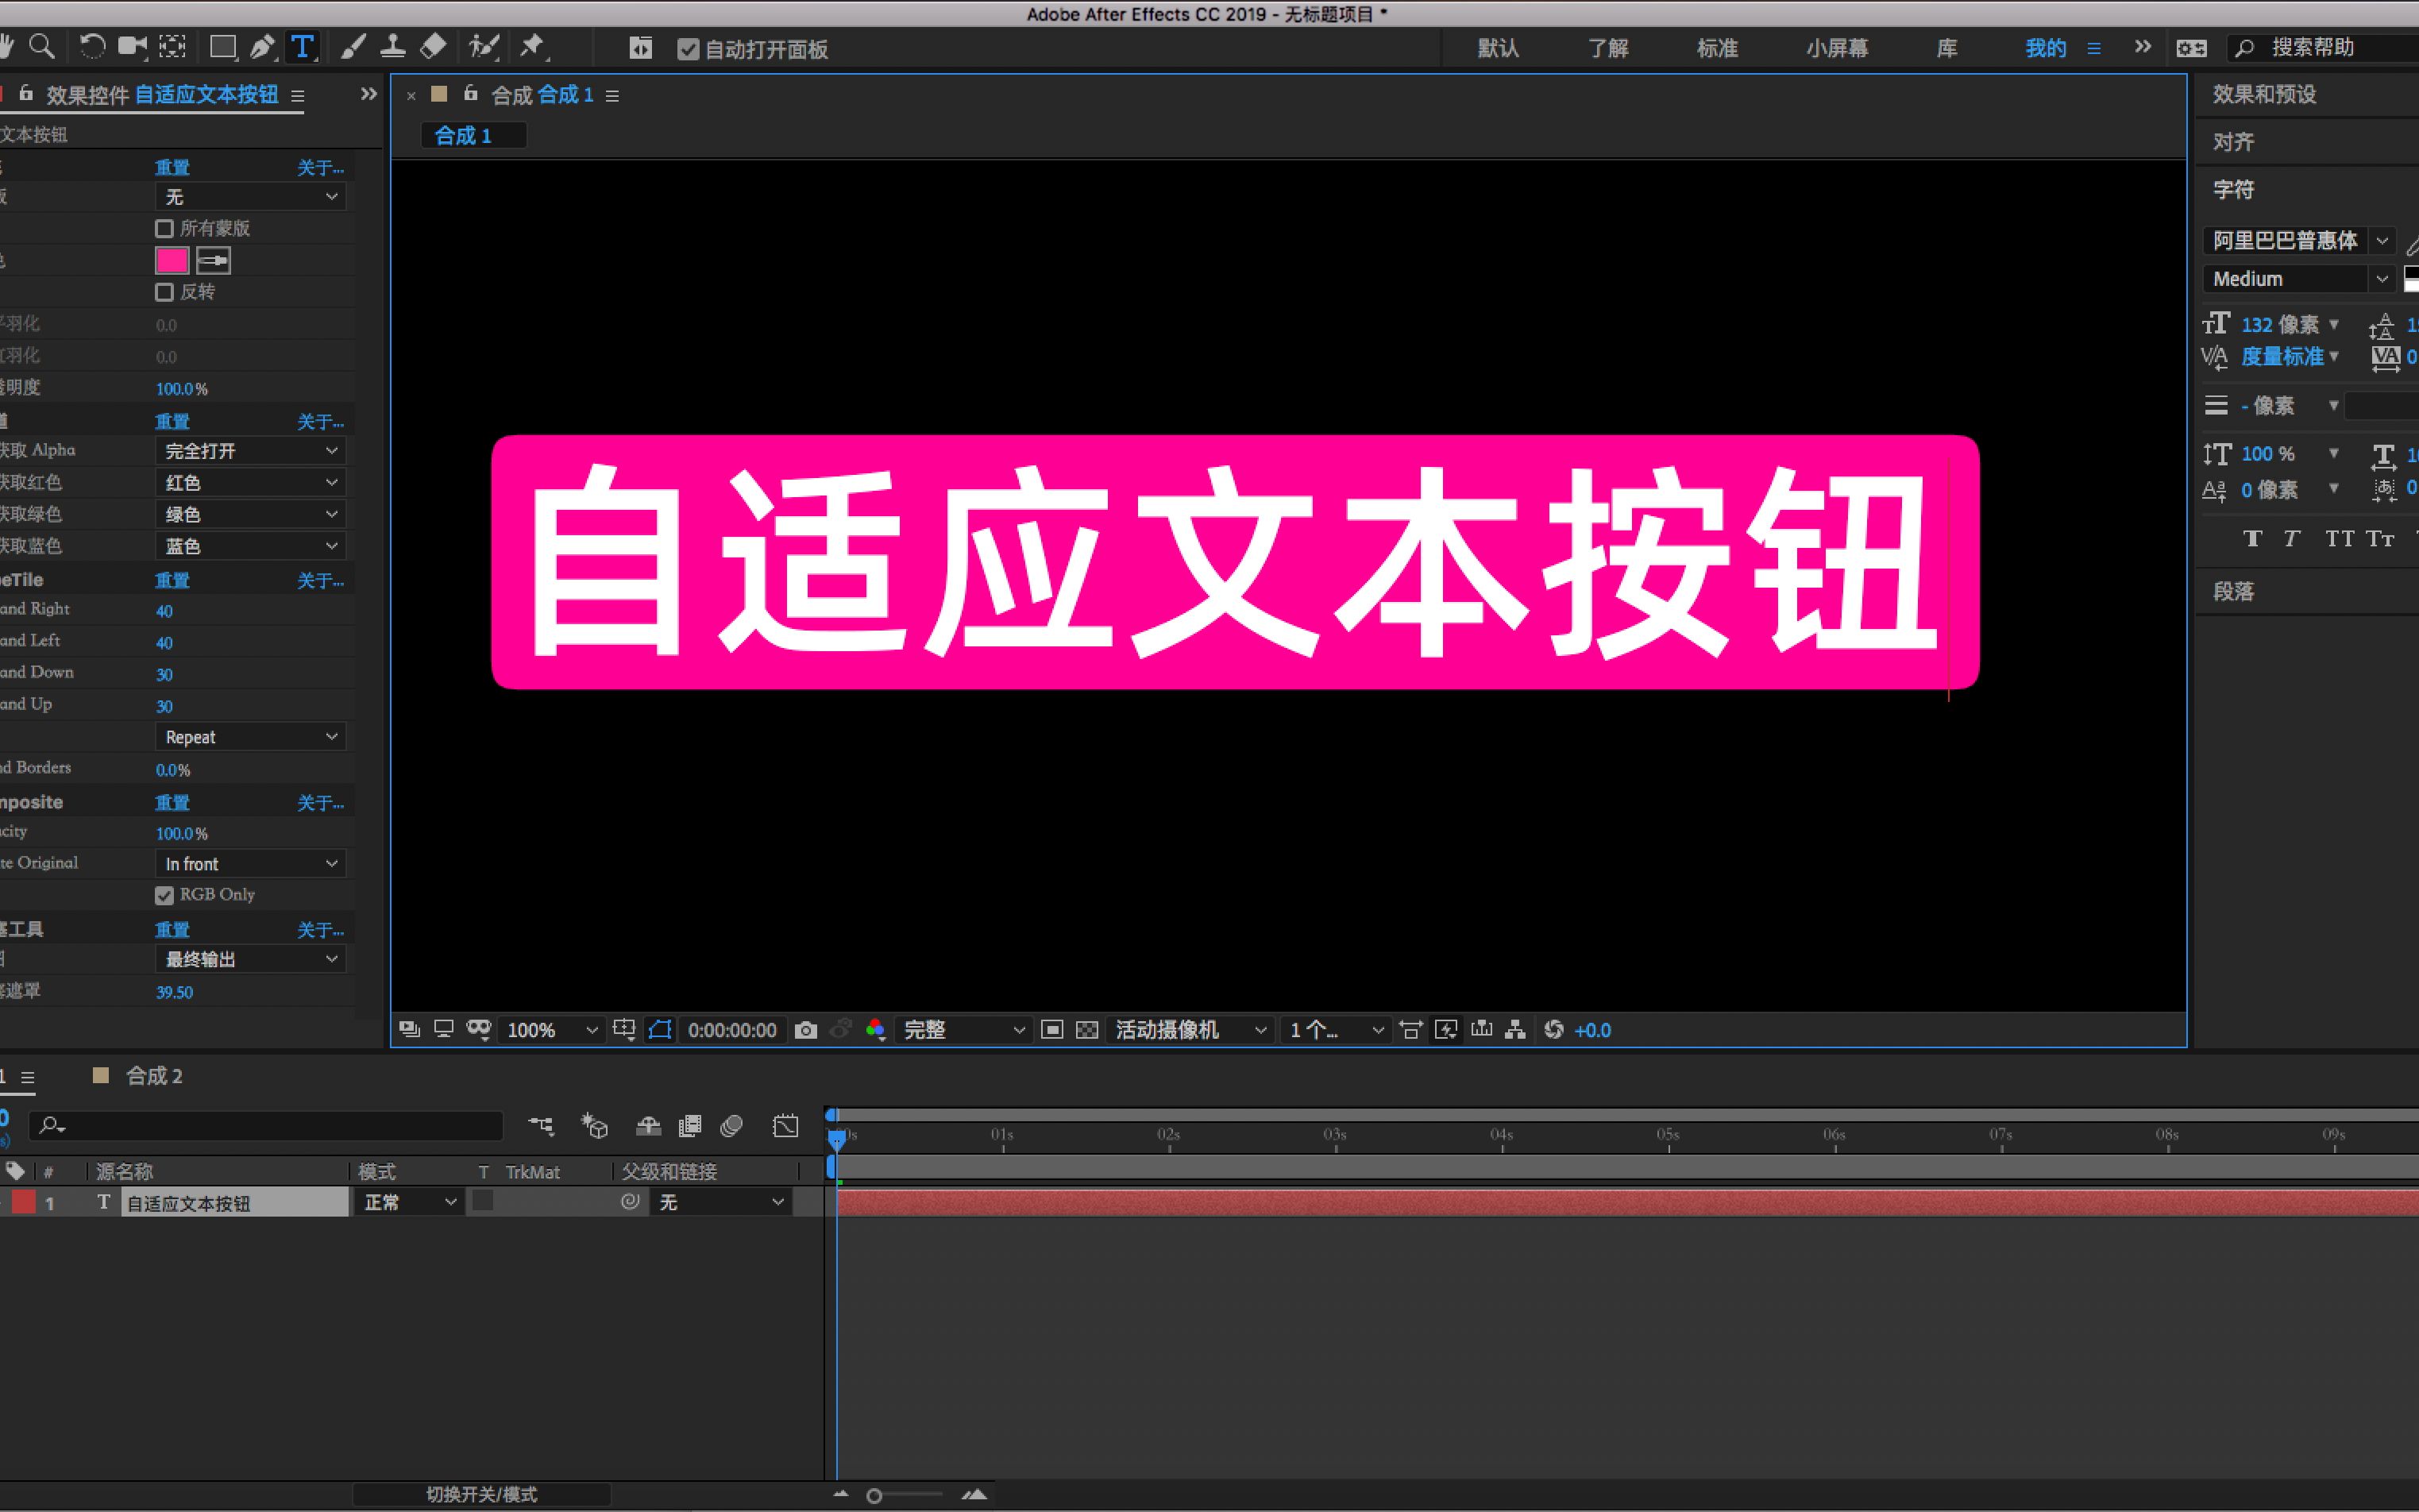Select the 自适应文本按钮 layer in timeline

pyautogui.click(x=189, y=1203)
